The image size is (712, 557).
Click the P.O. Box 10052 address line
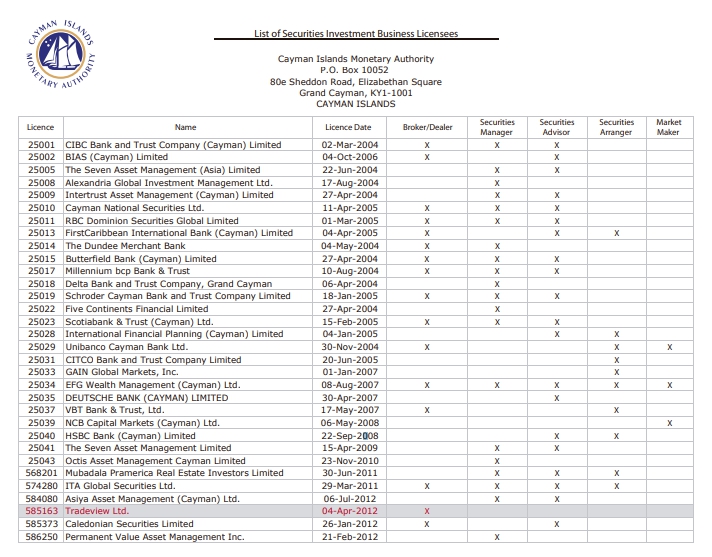coord(354,70)
